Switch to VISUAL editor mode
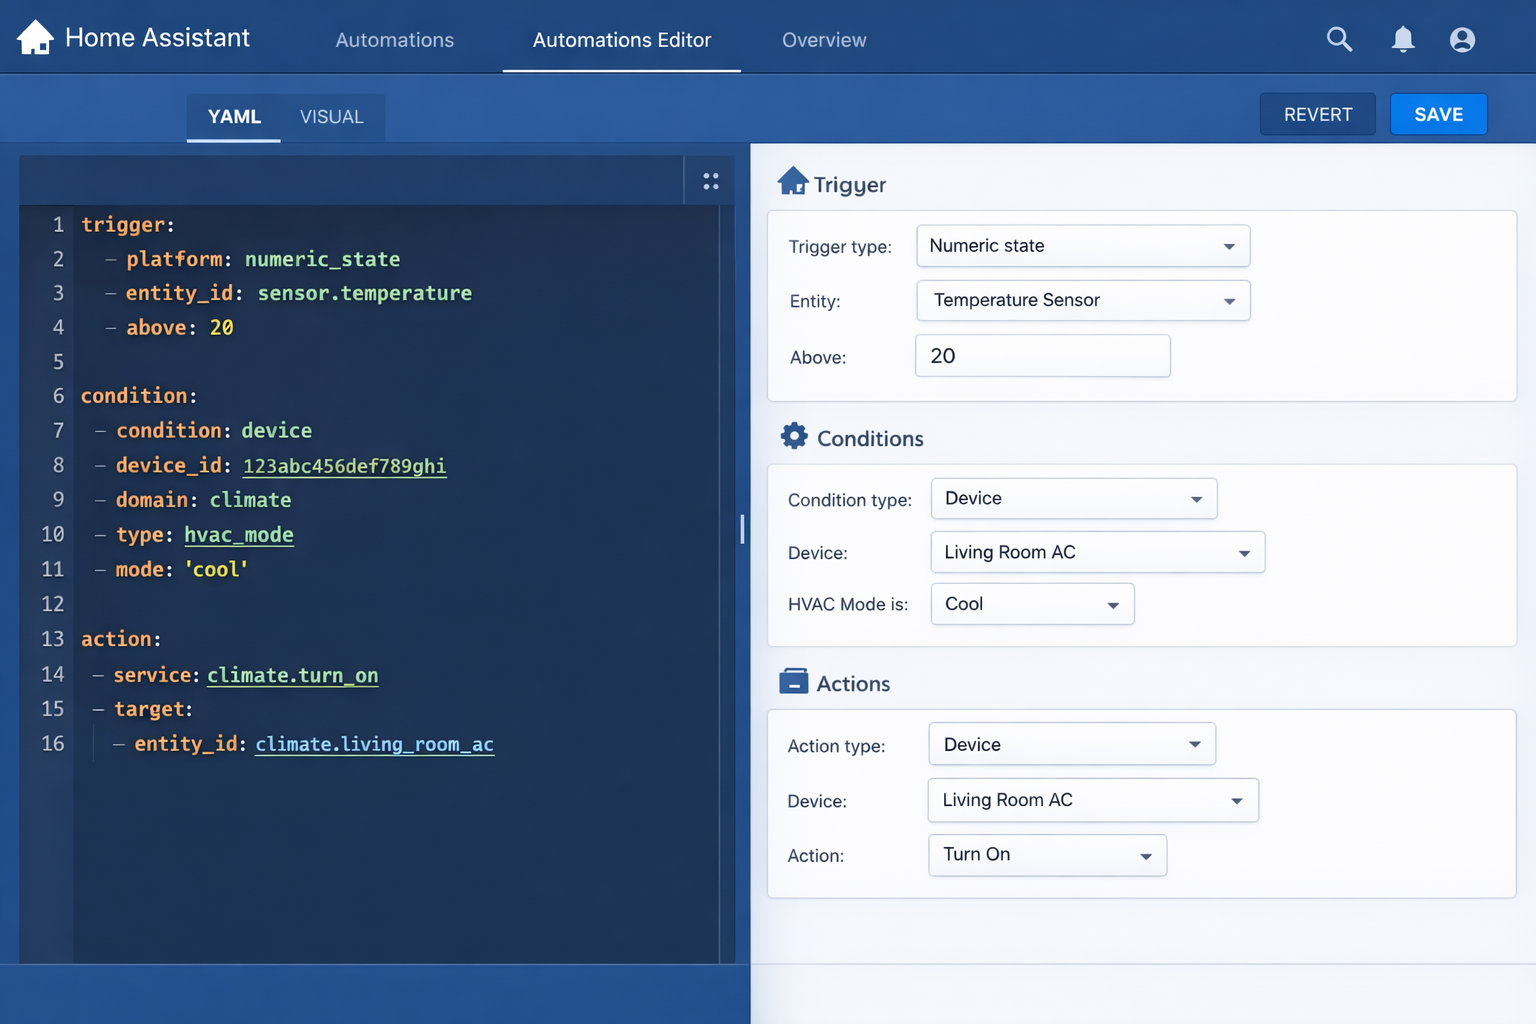Viewport: 1536px width, 1024px height. click(x=332, y=117)
